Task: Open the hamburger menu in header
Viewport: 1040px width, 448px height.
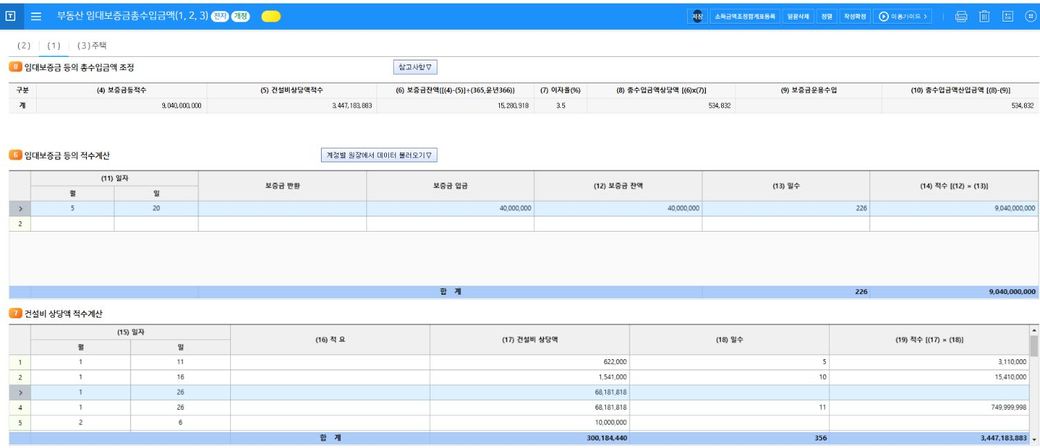Action: (36, 16)
